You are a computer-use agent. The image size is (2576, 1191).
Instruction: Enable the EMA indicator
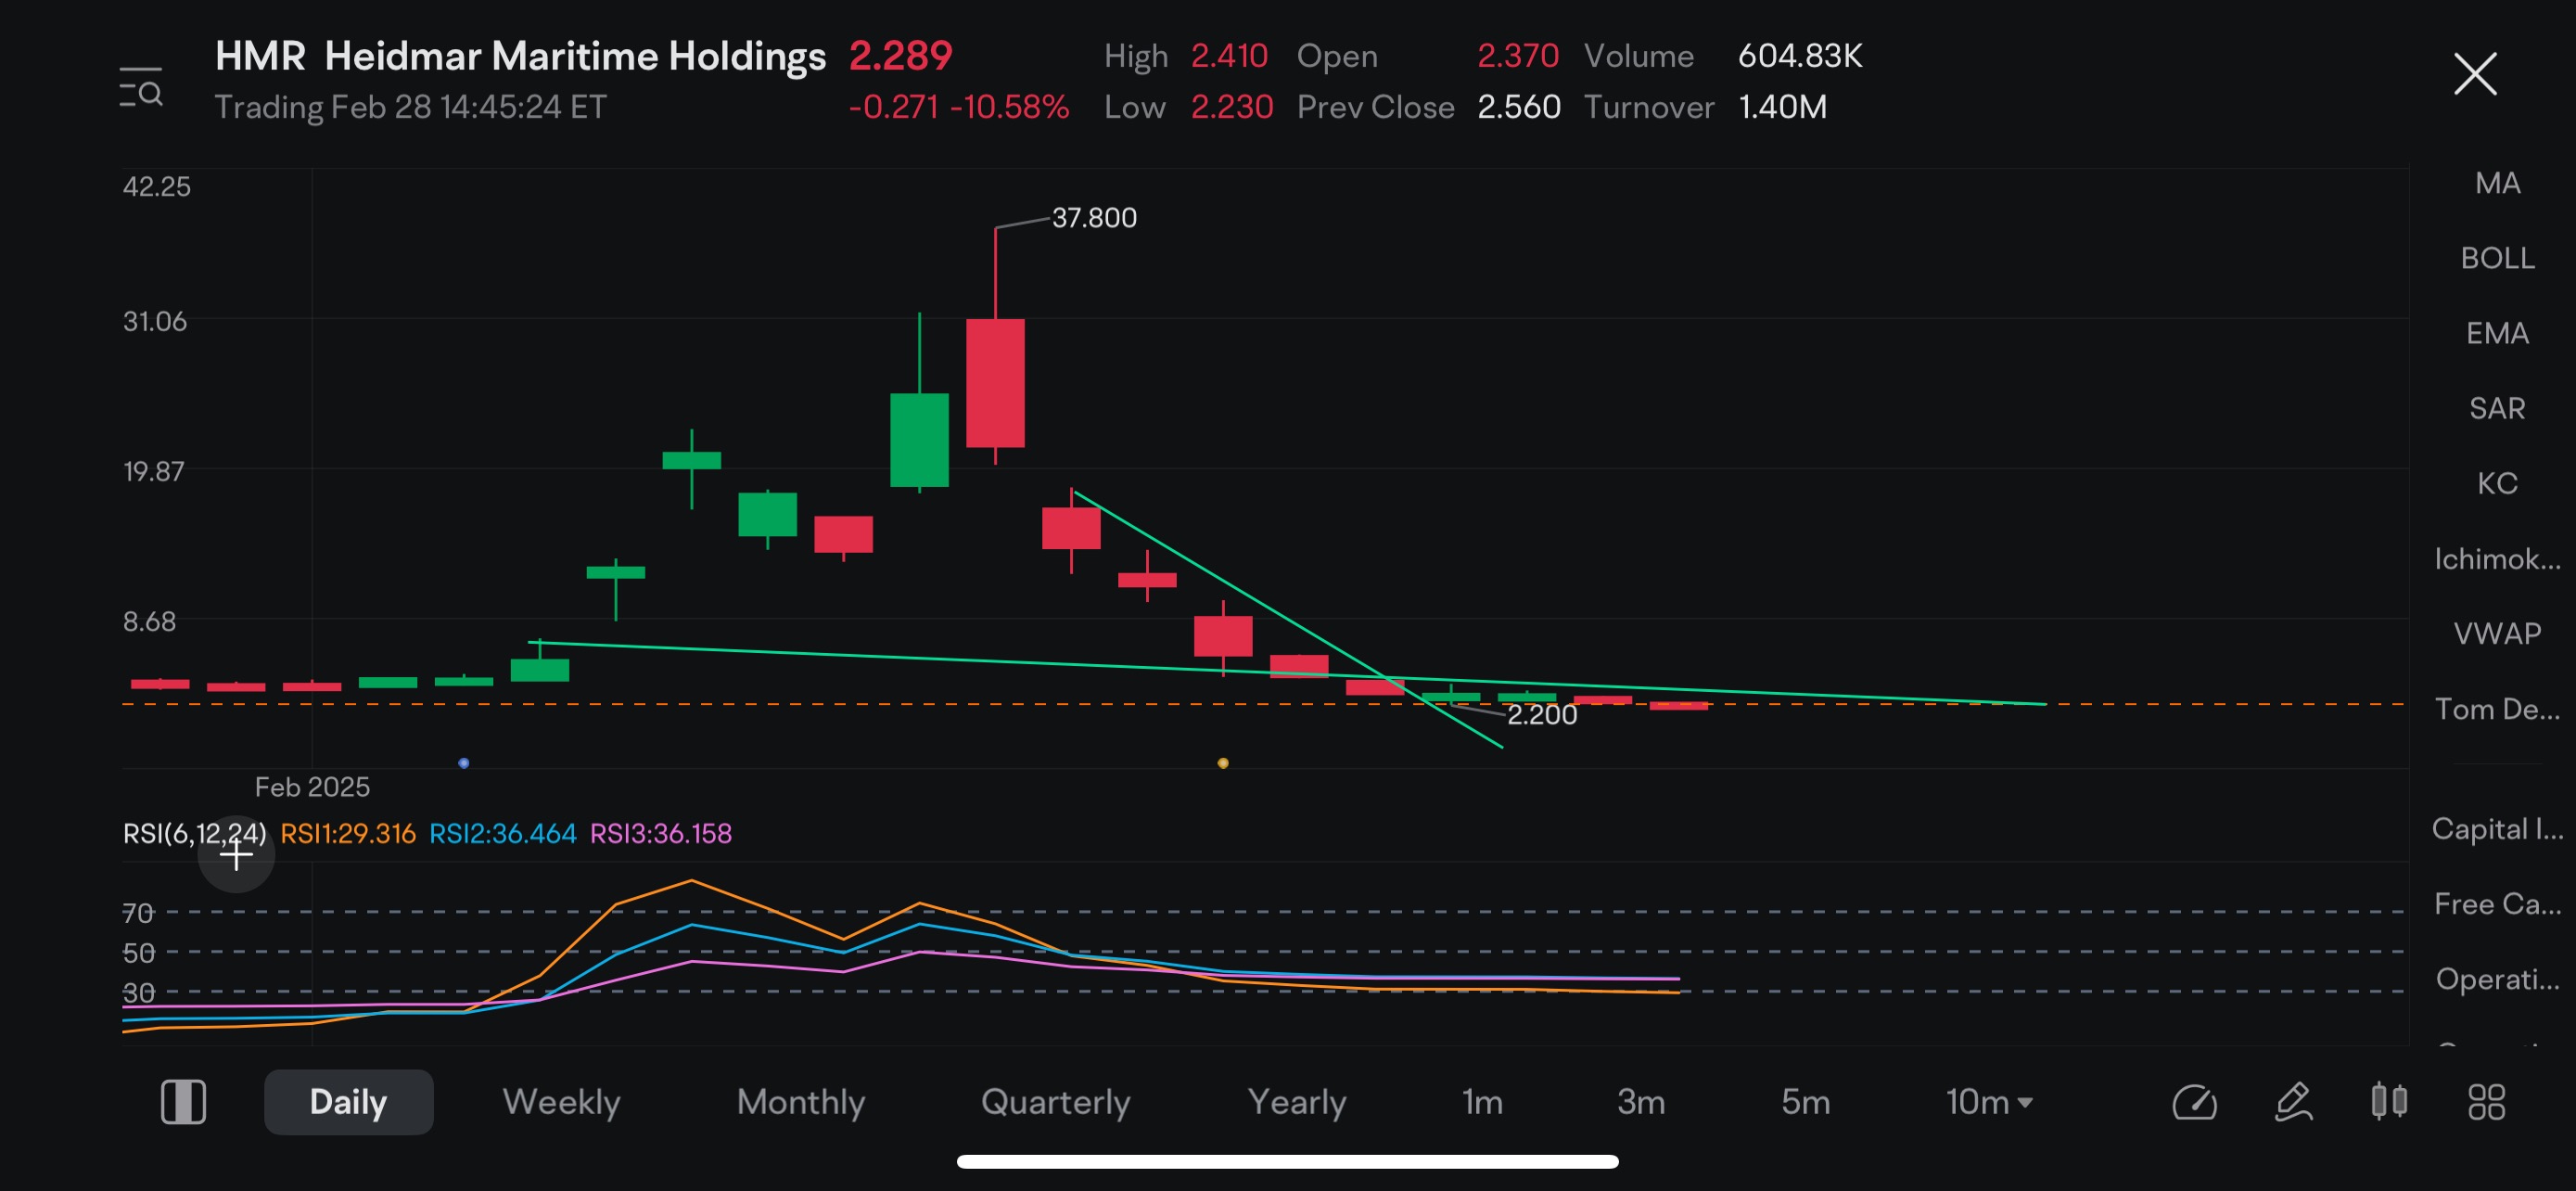[2497, 333]
